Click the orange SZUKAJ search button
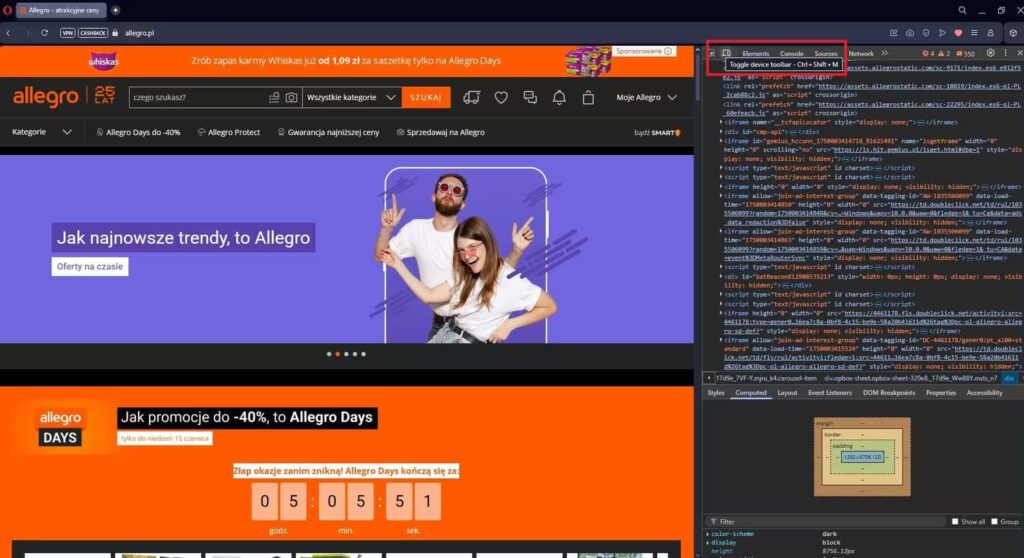 [x=426, y=97]
